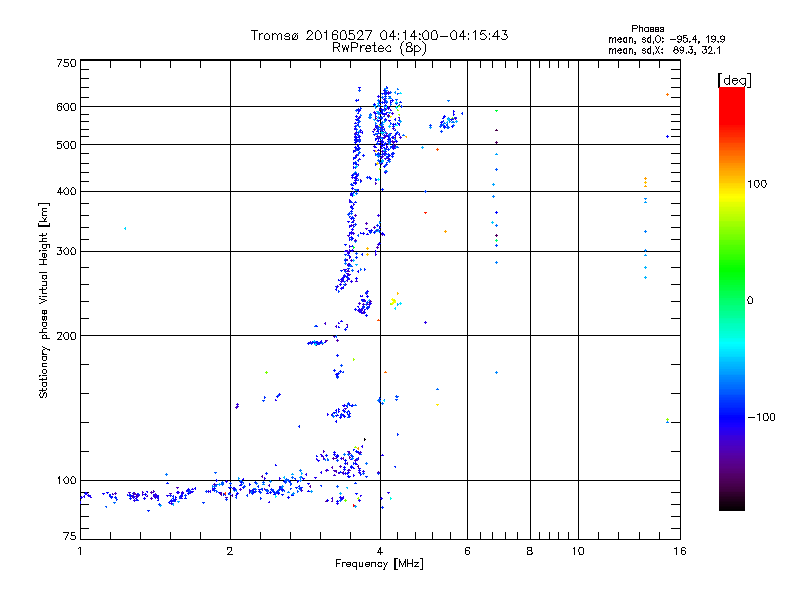Click the y-axis tick label '300'
The width and height of the screenshot is (800, 600).
pyautogui.click(x=66, y=252)
